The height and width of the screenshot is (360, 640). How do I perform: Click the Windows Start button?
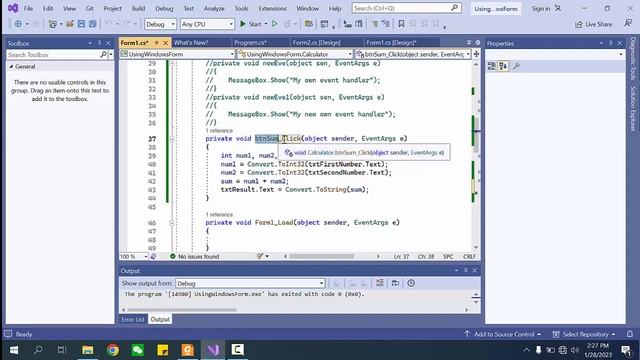pyautogui.click(x=13, y=350)
